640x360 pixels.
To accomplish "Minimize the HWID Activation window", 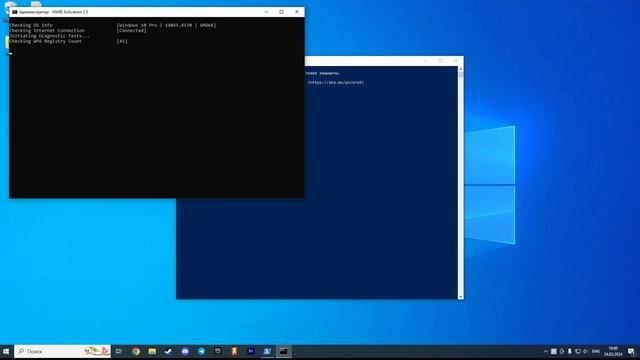I will (266, 12).
